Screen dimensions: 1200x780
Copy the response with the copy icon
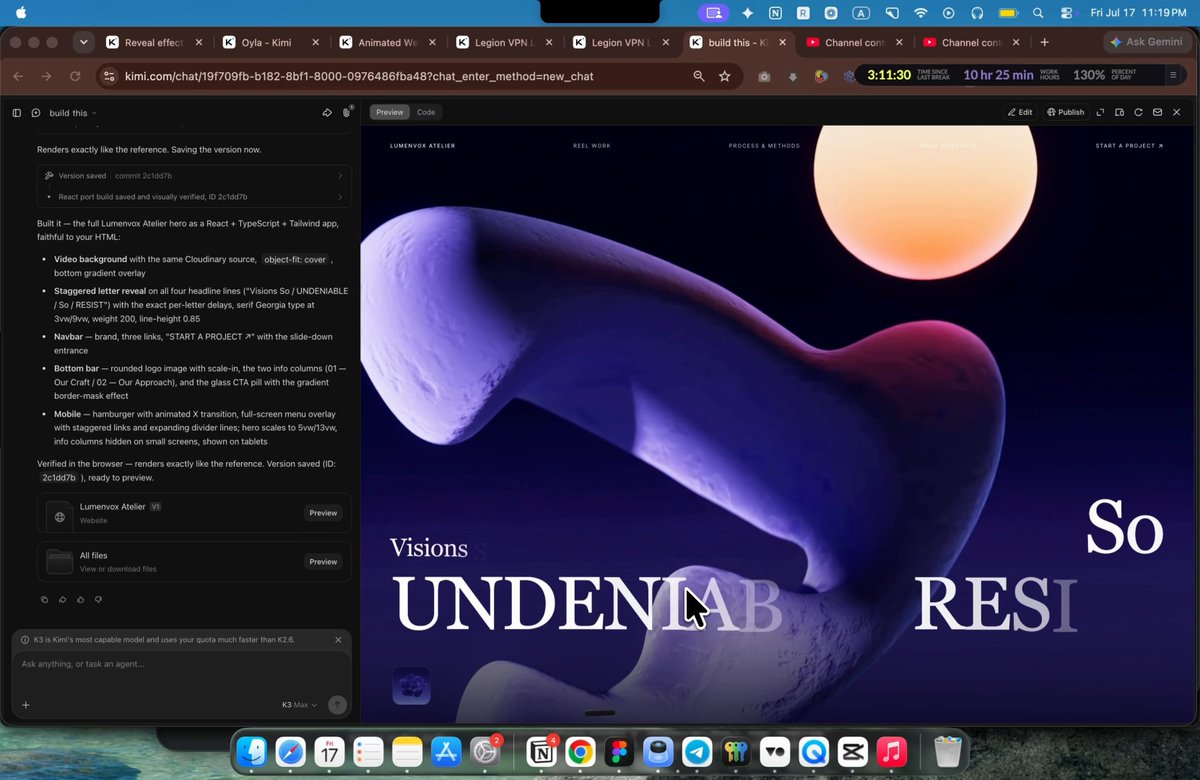(44, 599)
